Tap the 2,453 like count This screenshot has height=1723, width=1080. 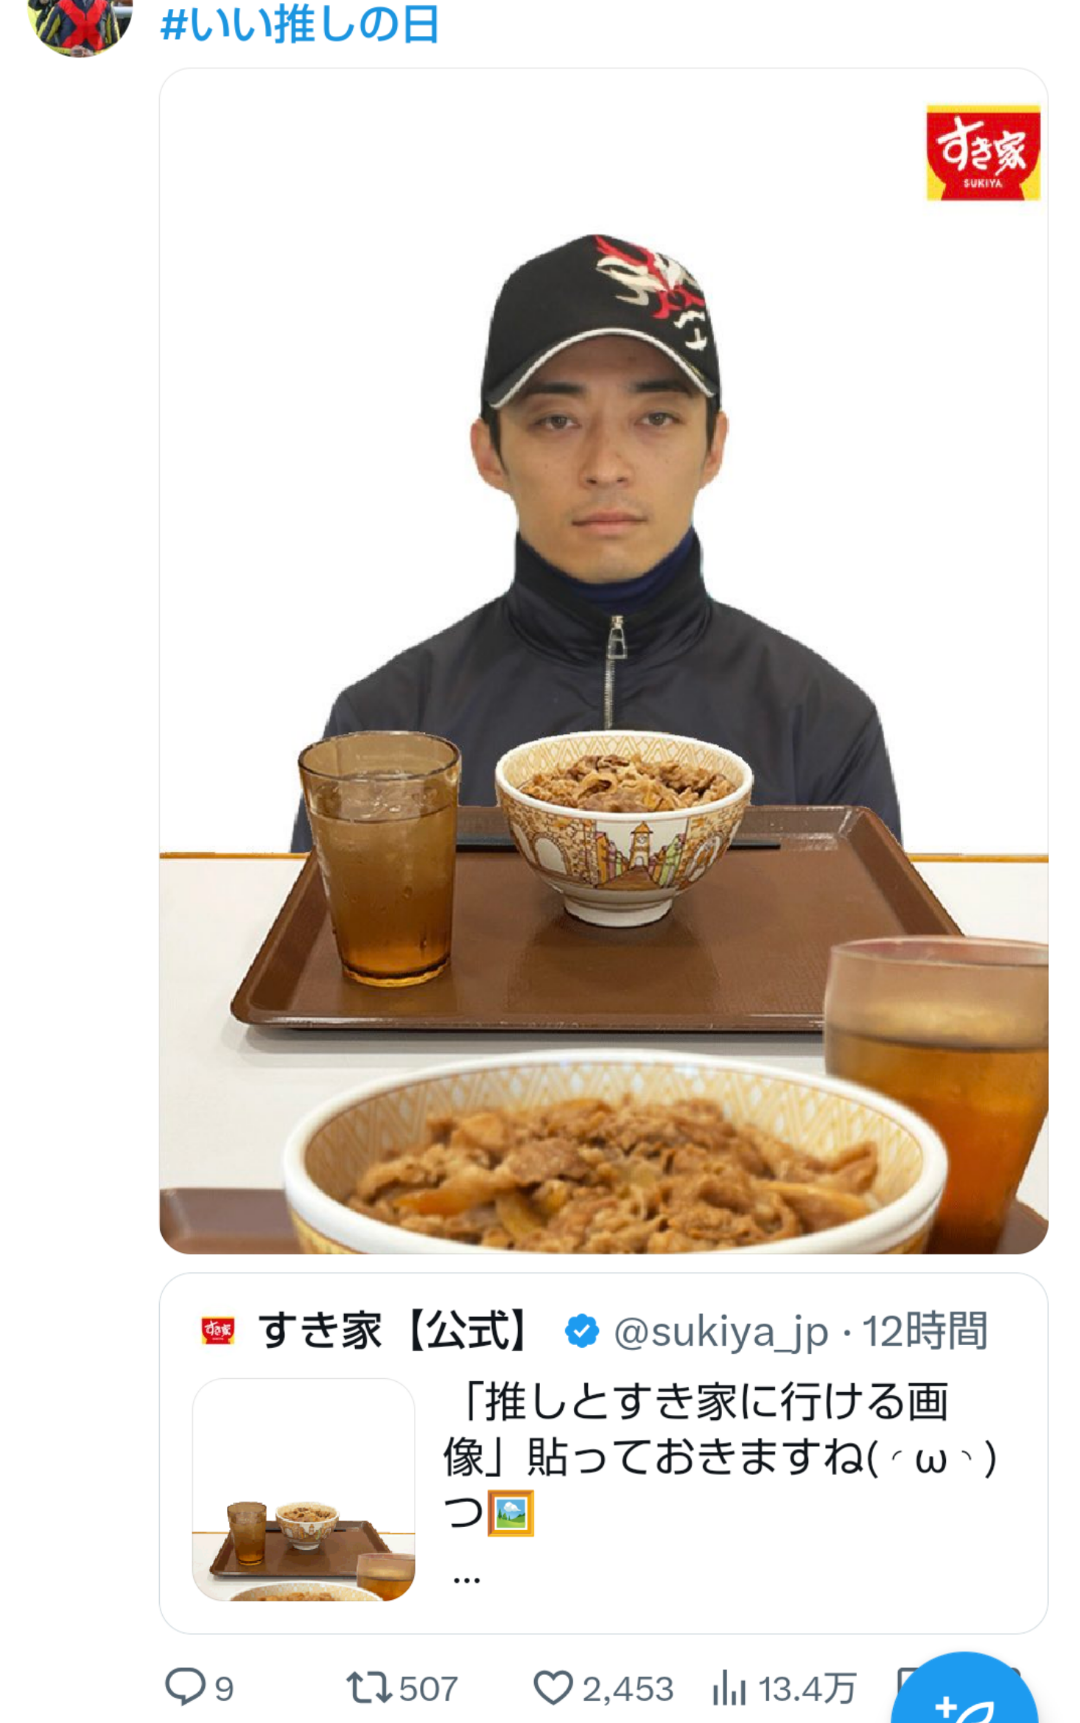[x=628, y=1689]
